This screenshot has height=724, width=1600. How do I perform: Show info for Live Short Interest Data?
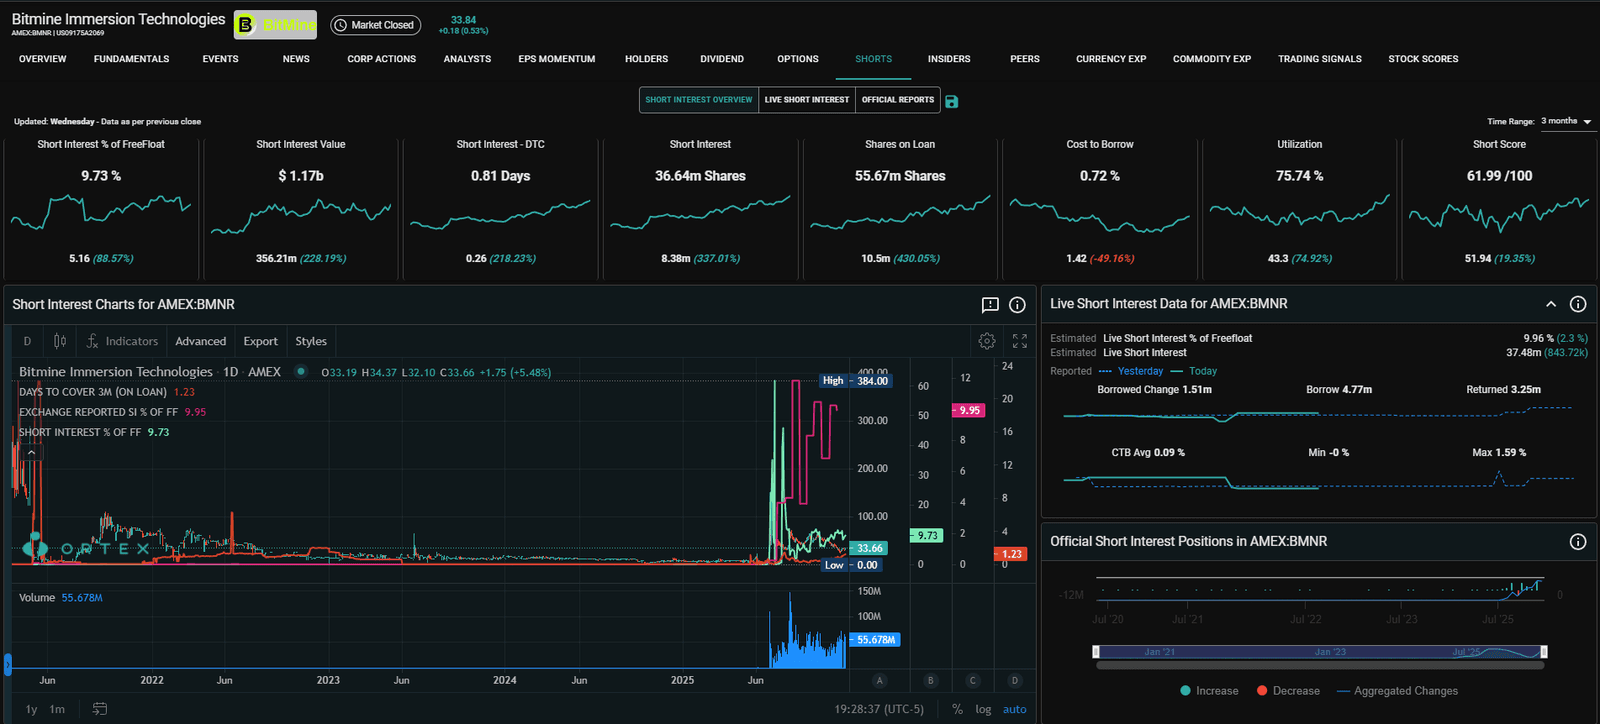1578,304
